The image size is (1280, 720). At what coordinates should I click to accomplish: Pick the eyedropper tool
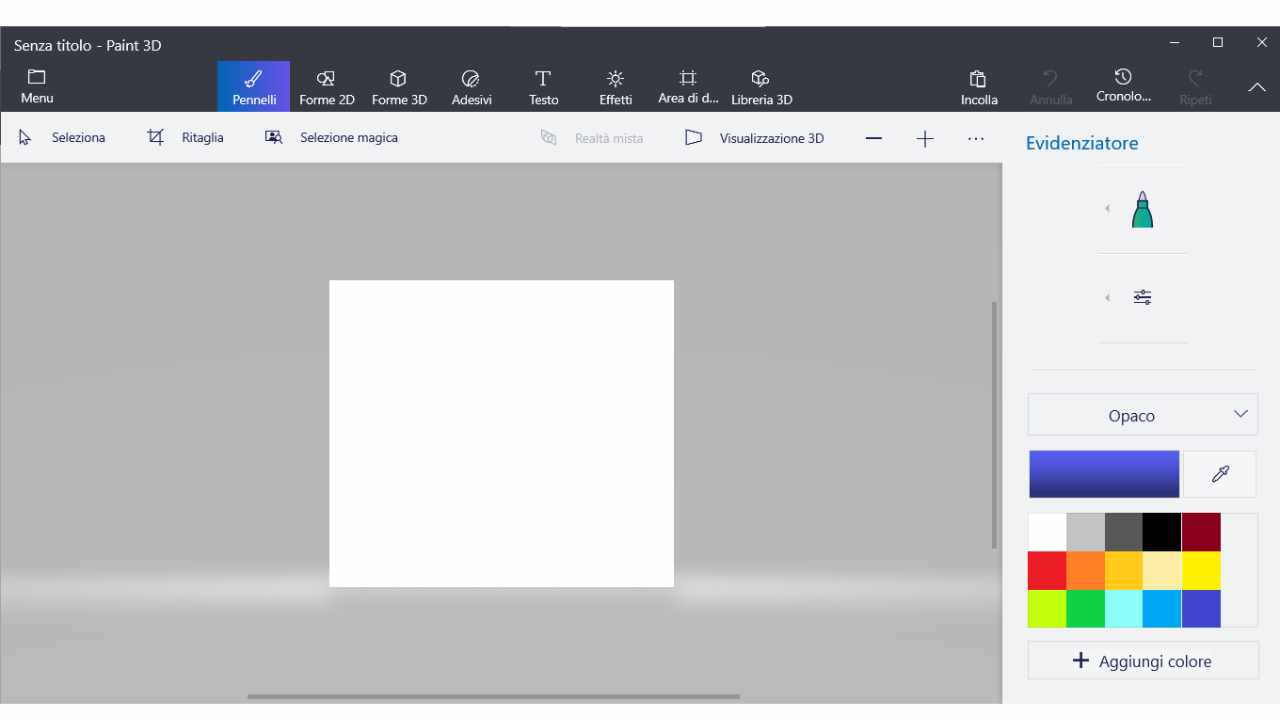tap(1220, 474)
